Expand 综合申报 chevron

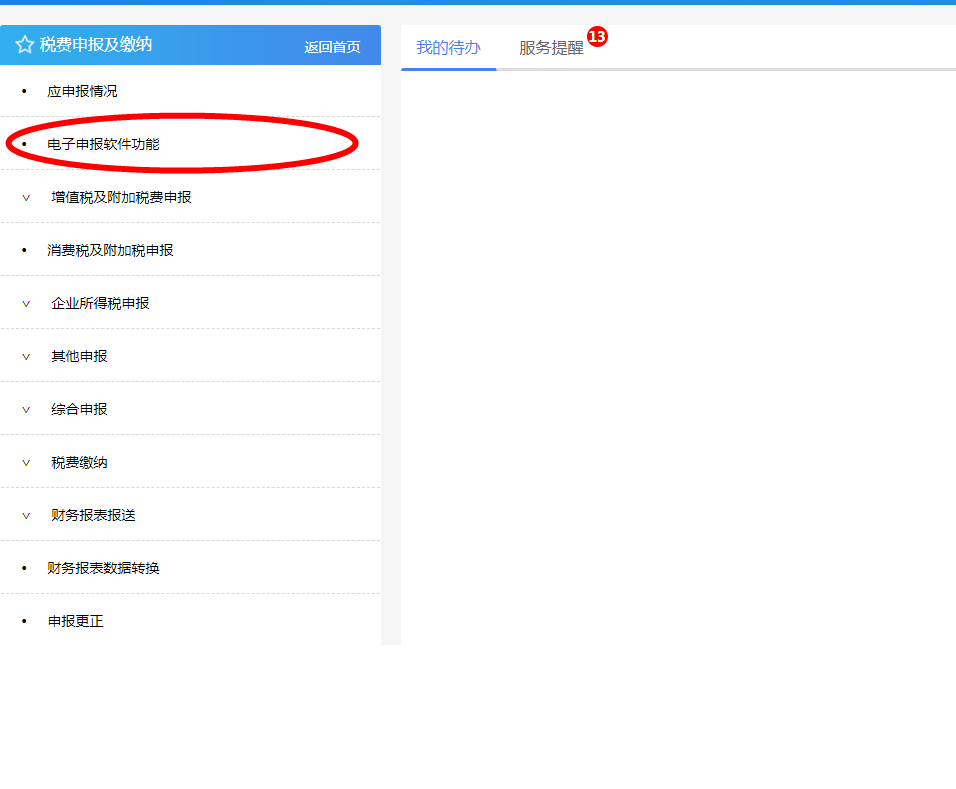tap(26, 410)
